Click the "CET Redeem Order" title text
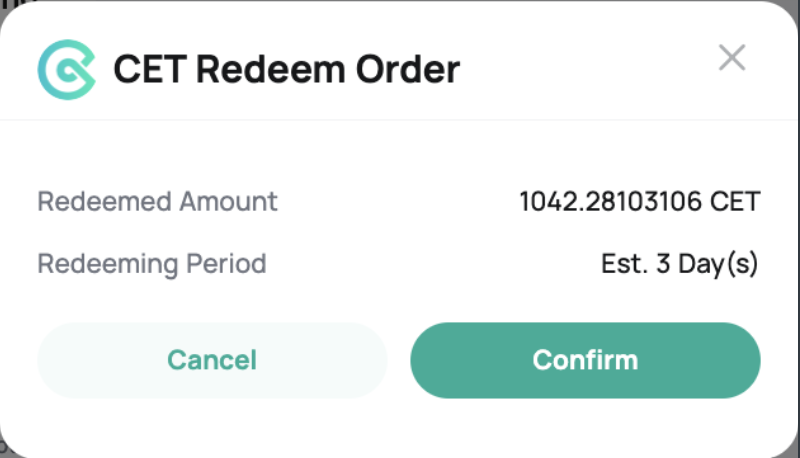Image resolution: width=800 pixels, height=458 pixels. tap(287, 69)
